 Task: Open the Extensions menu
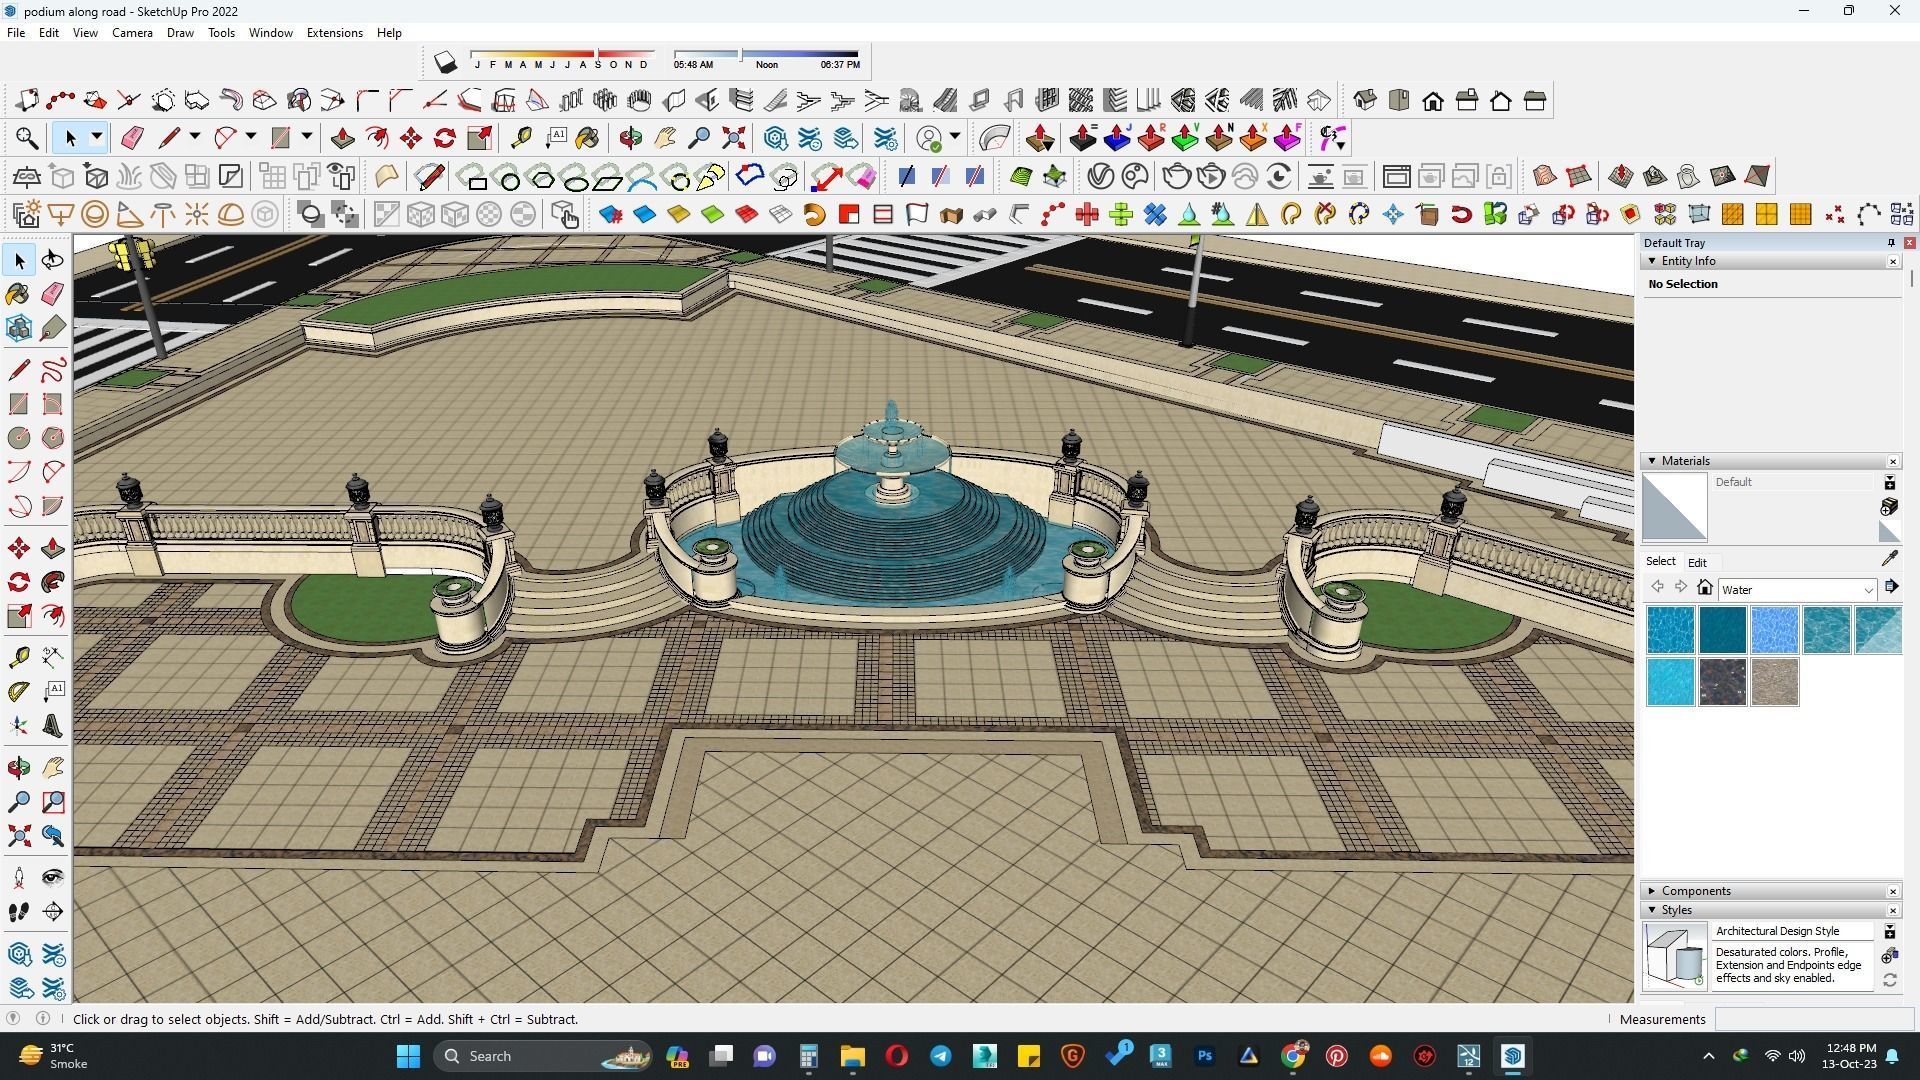(334, 33)
